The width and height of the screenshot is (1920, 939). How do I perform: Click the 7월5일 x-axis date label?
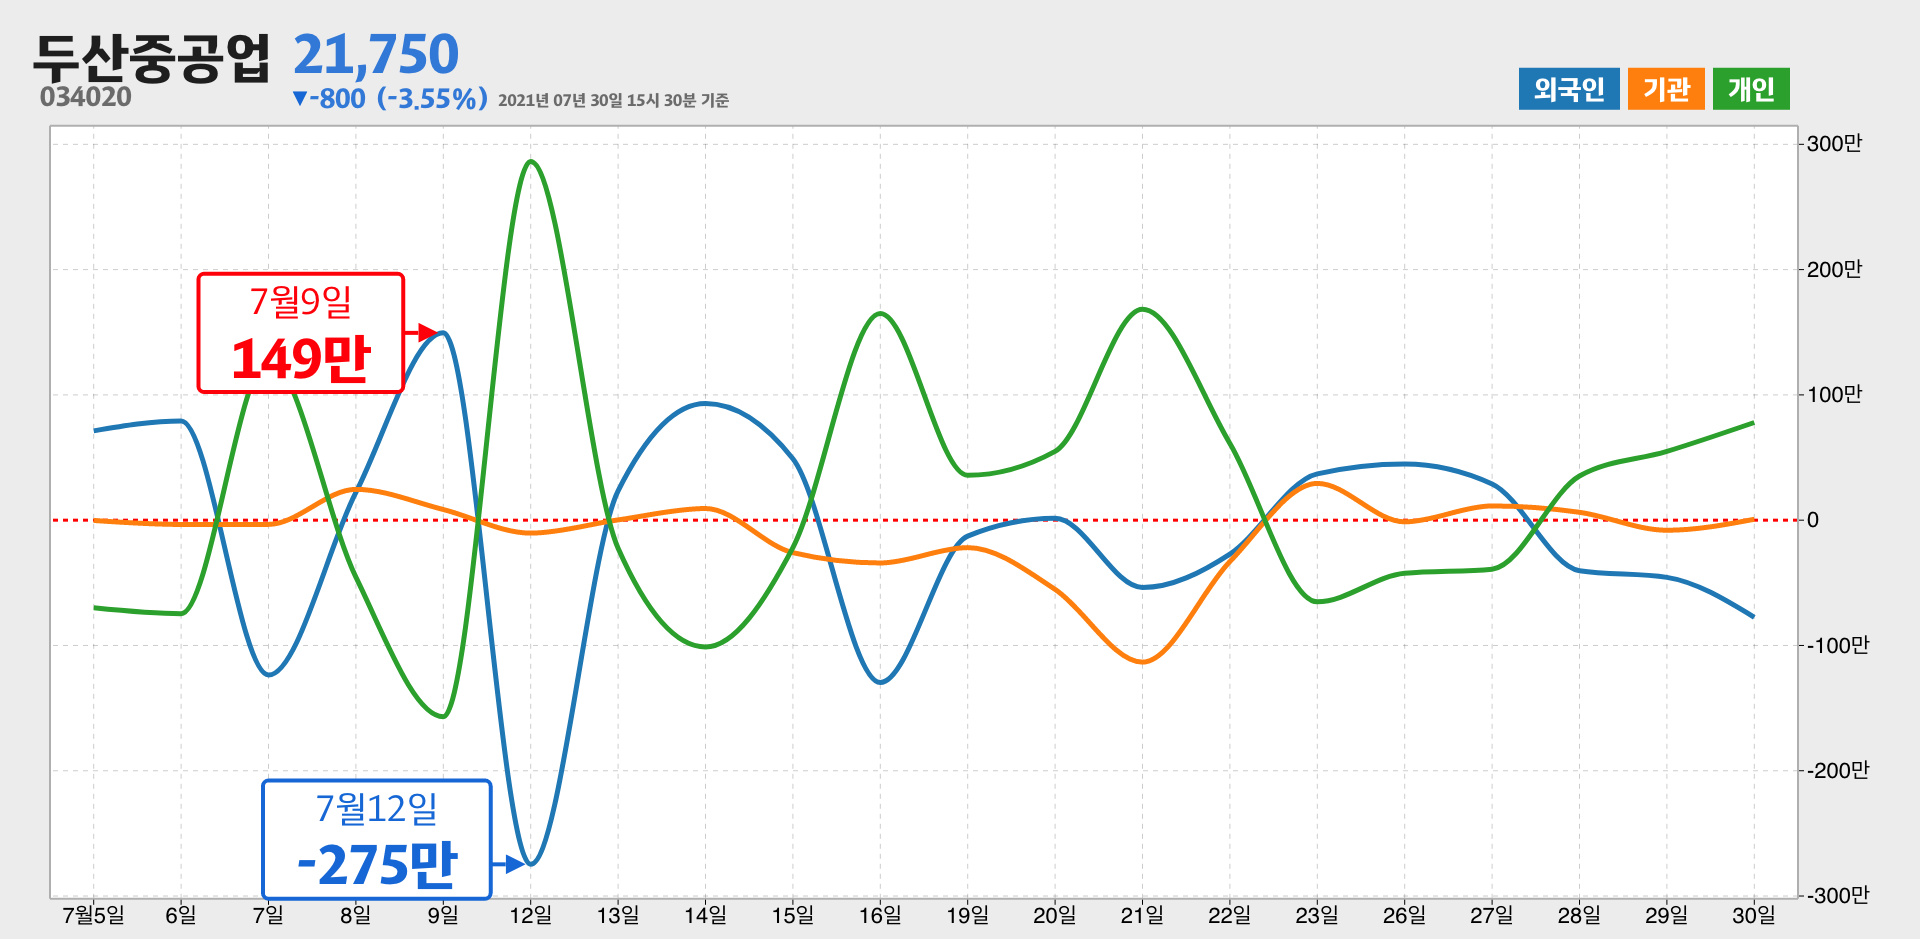pos(94,915)
